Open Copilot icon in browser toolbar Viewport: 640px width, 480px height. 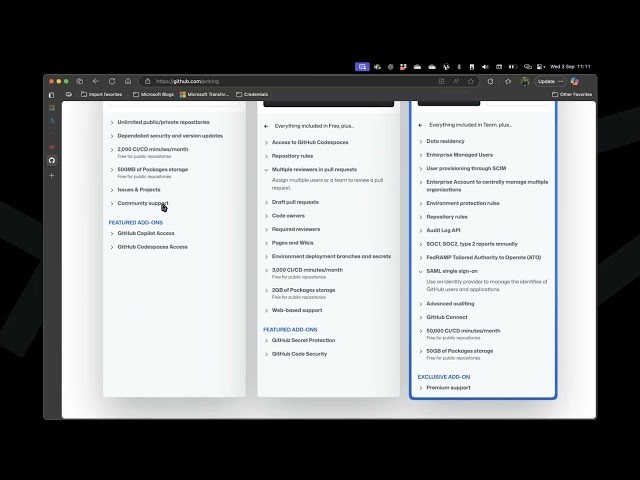(575, 81)
